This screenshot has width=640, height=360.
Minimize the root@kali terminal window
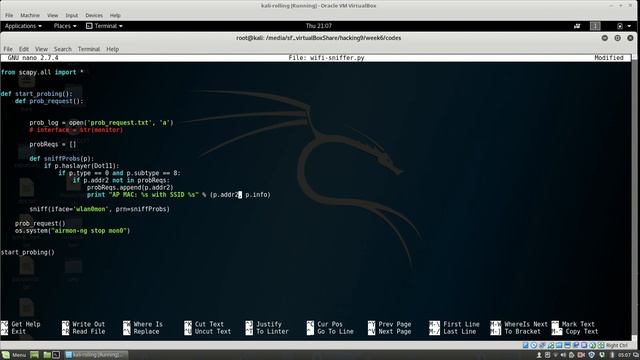click(x=604, y=38)
